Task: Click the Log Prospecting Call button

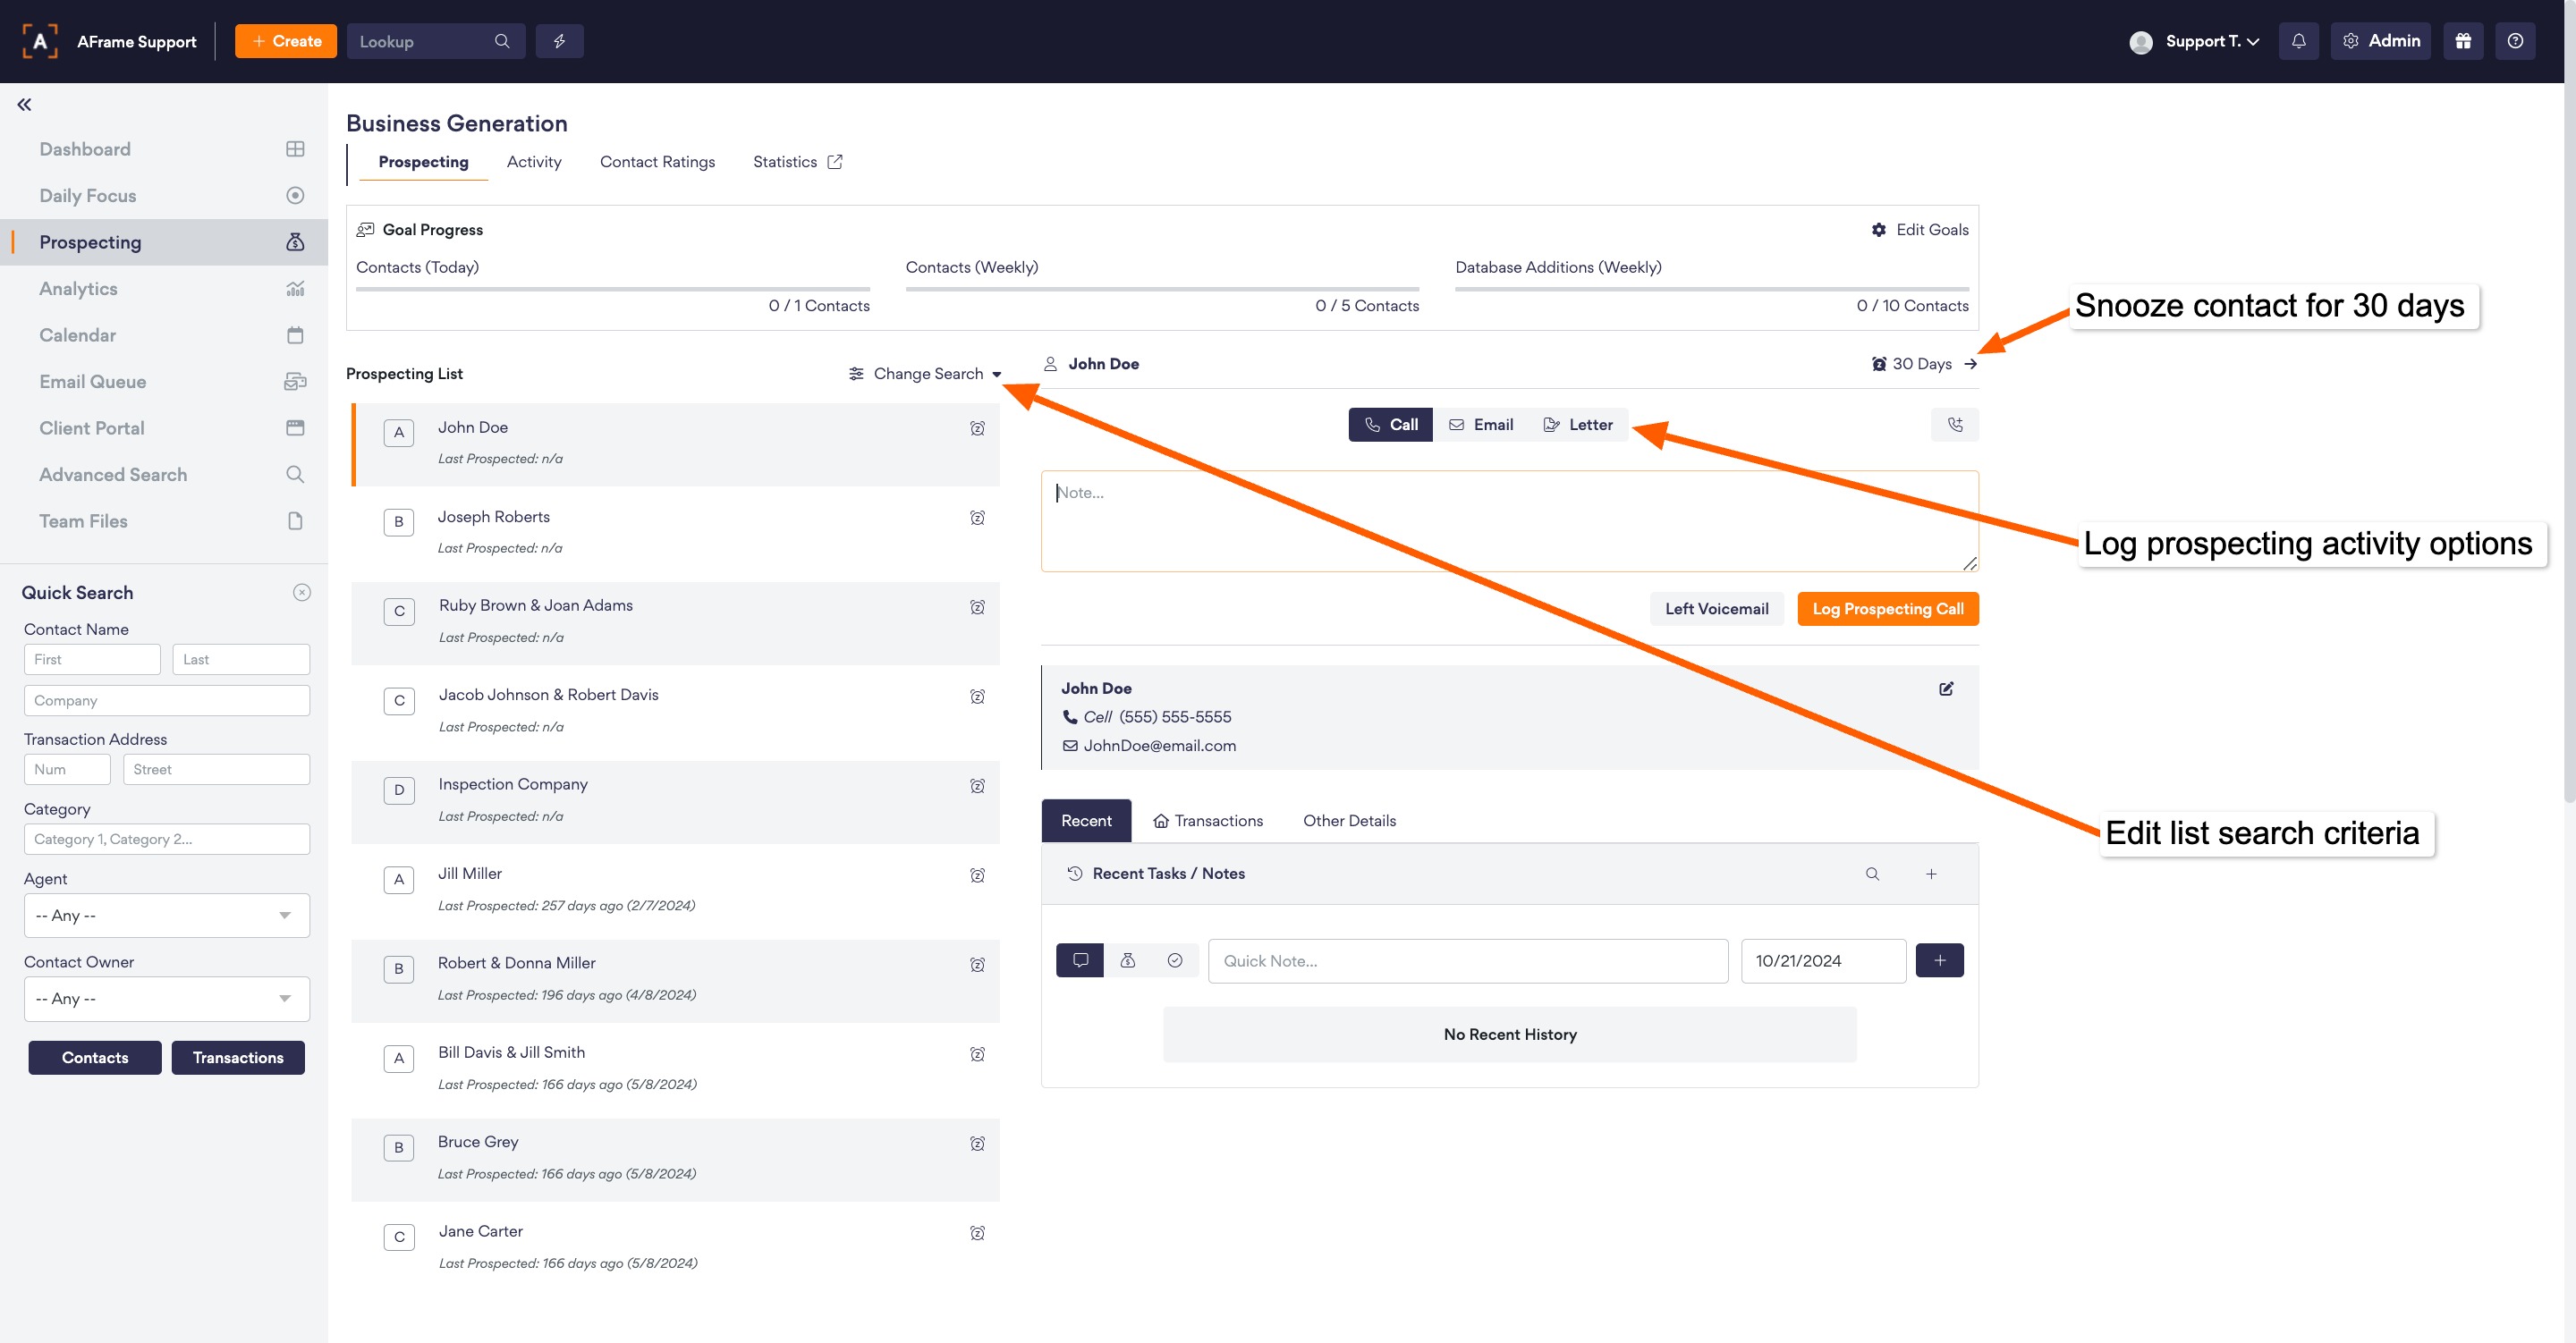Action: coord(1887,609)
